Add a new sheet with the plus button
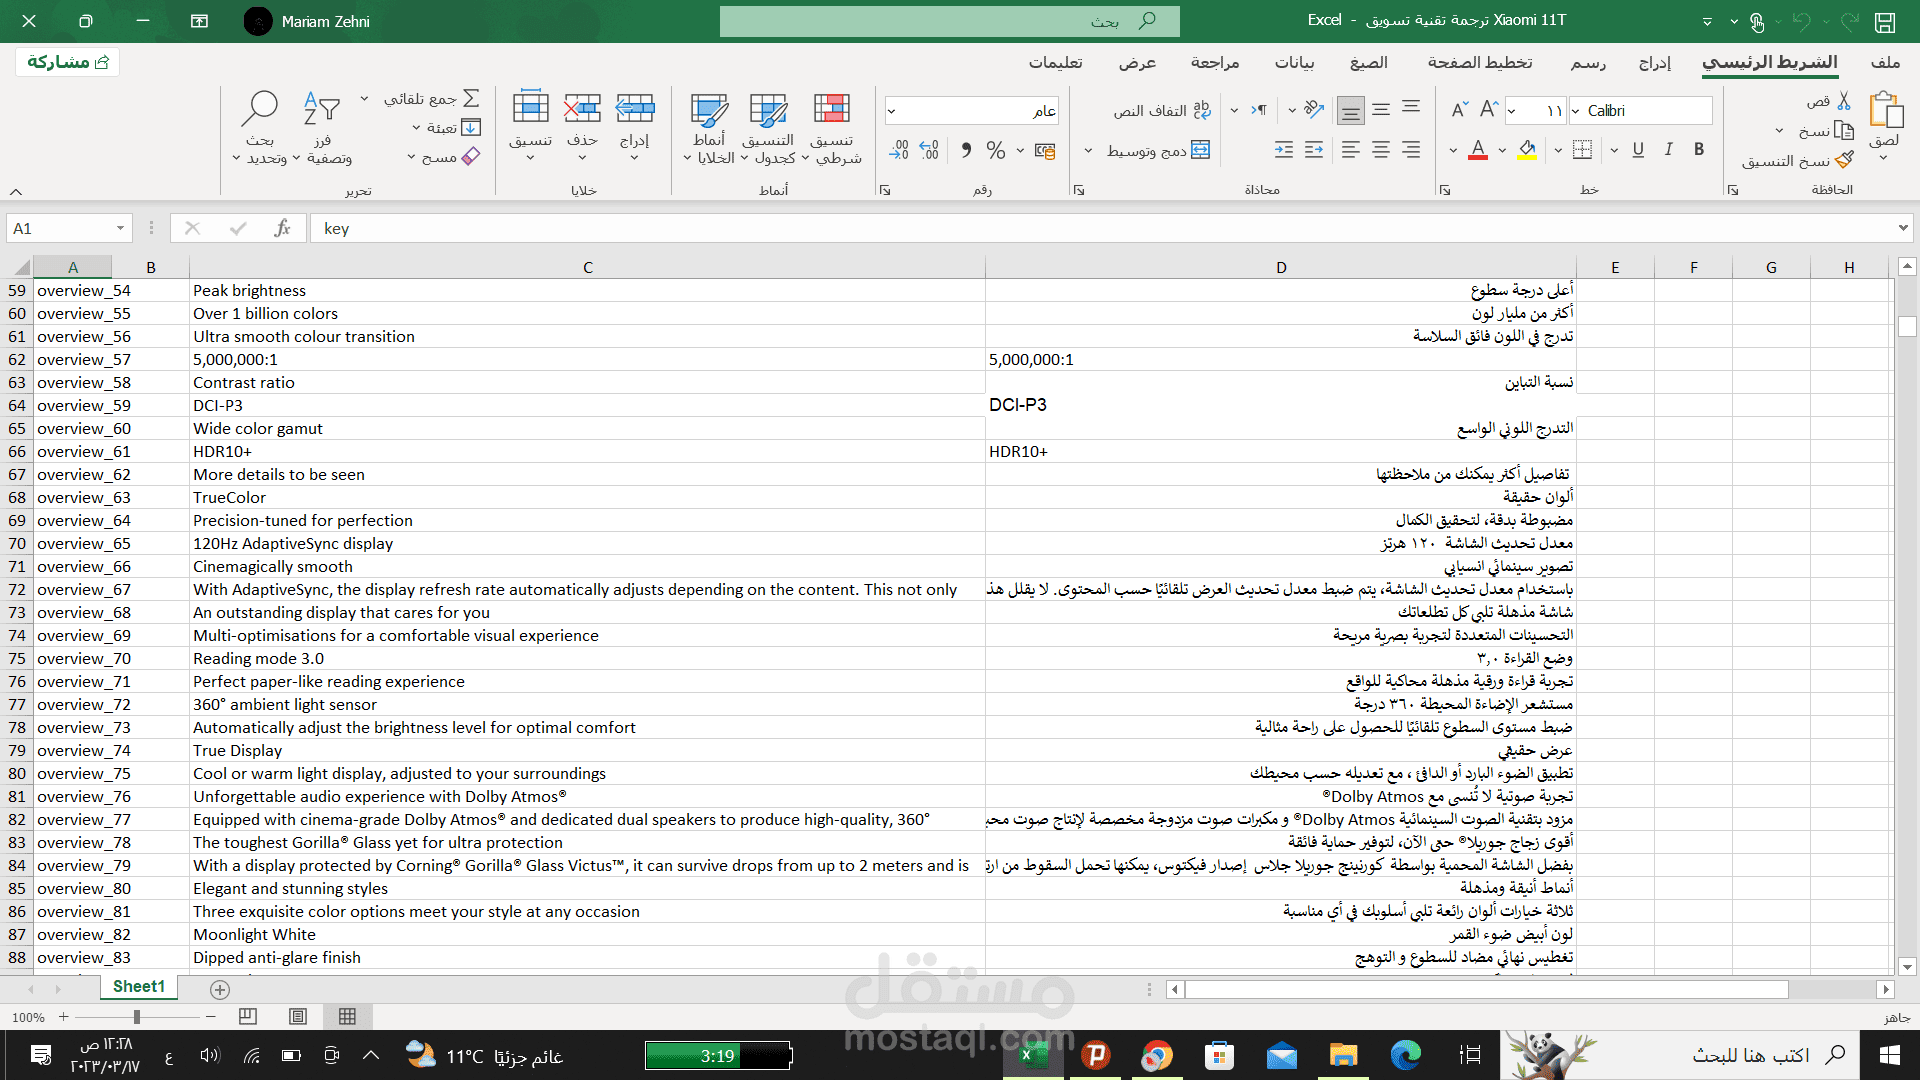This screenshot has width=1920, height=1080. 220,989
